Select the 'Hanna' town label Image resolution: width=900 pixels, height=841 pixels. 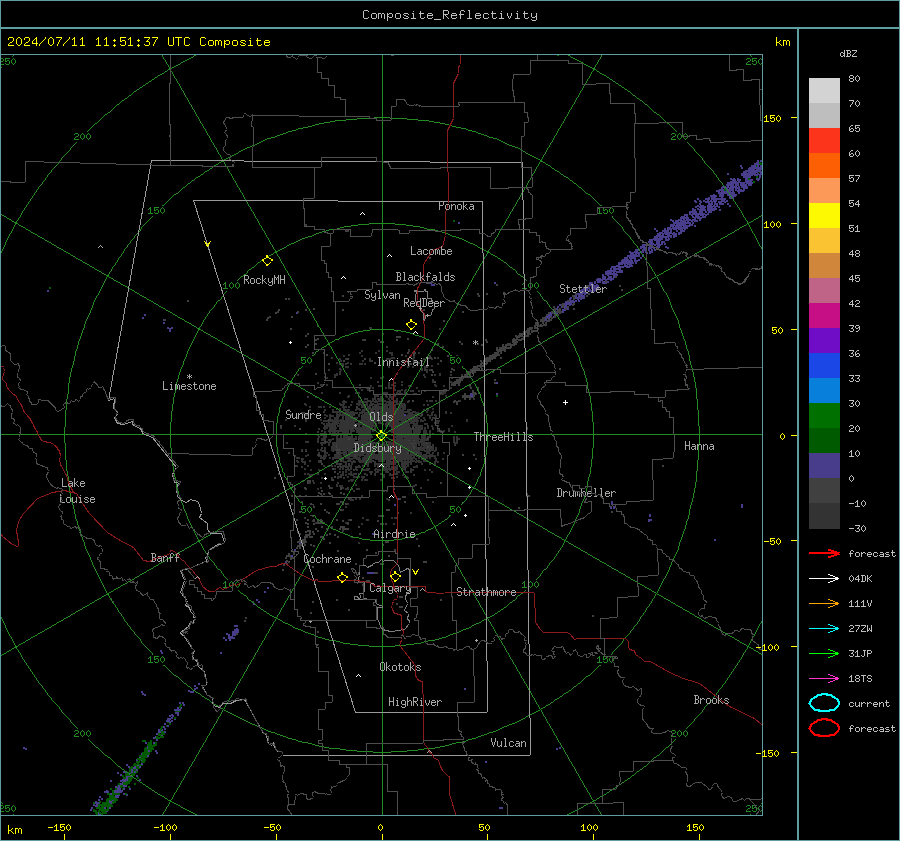[699, 446]
